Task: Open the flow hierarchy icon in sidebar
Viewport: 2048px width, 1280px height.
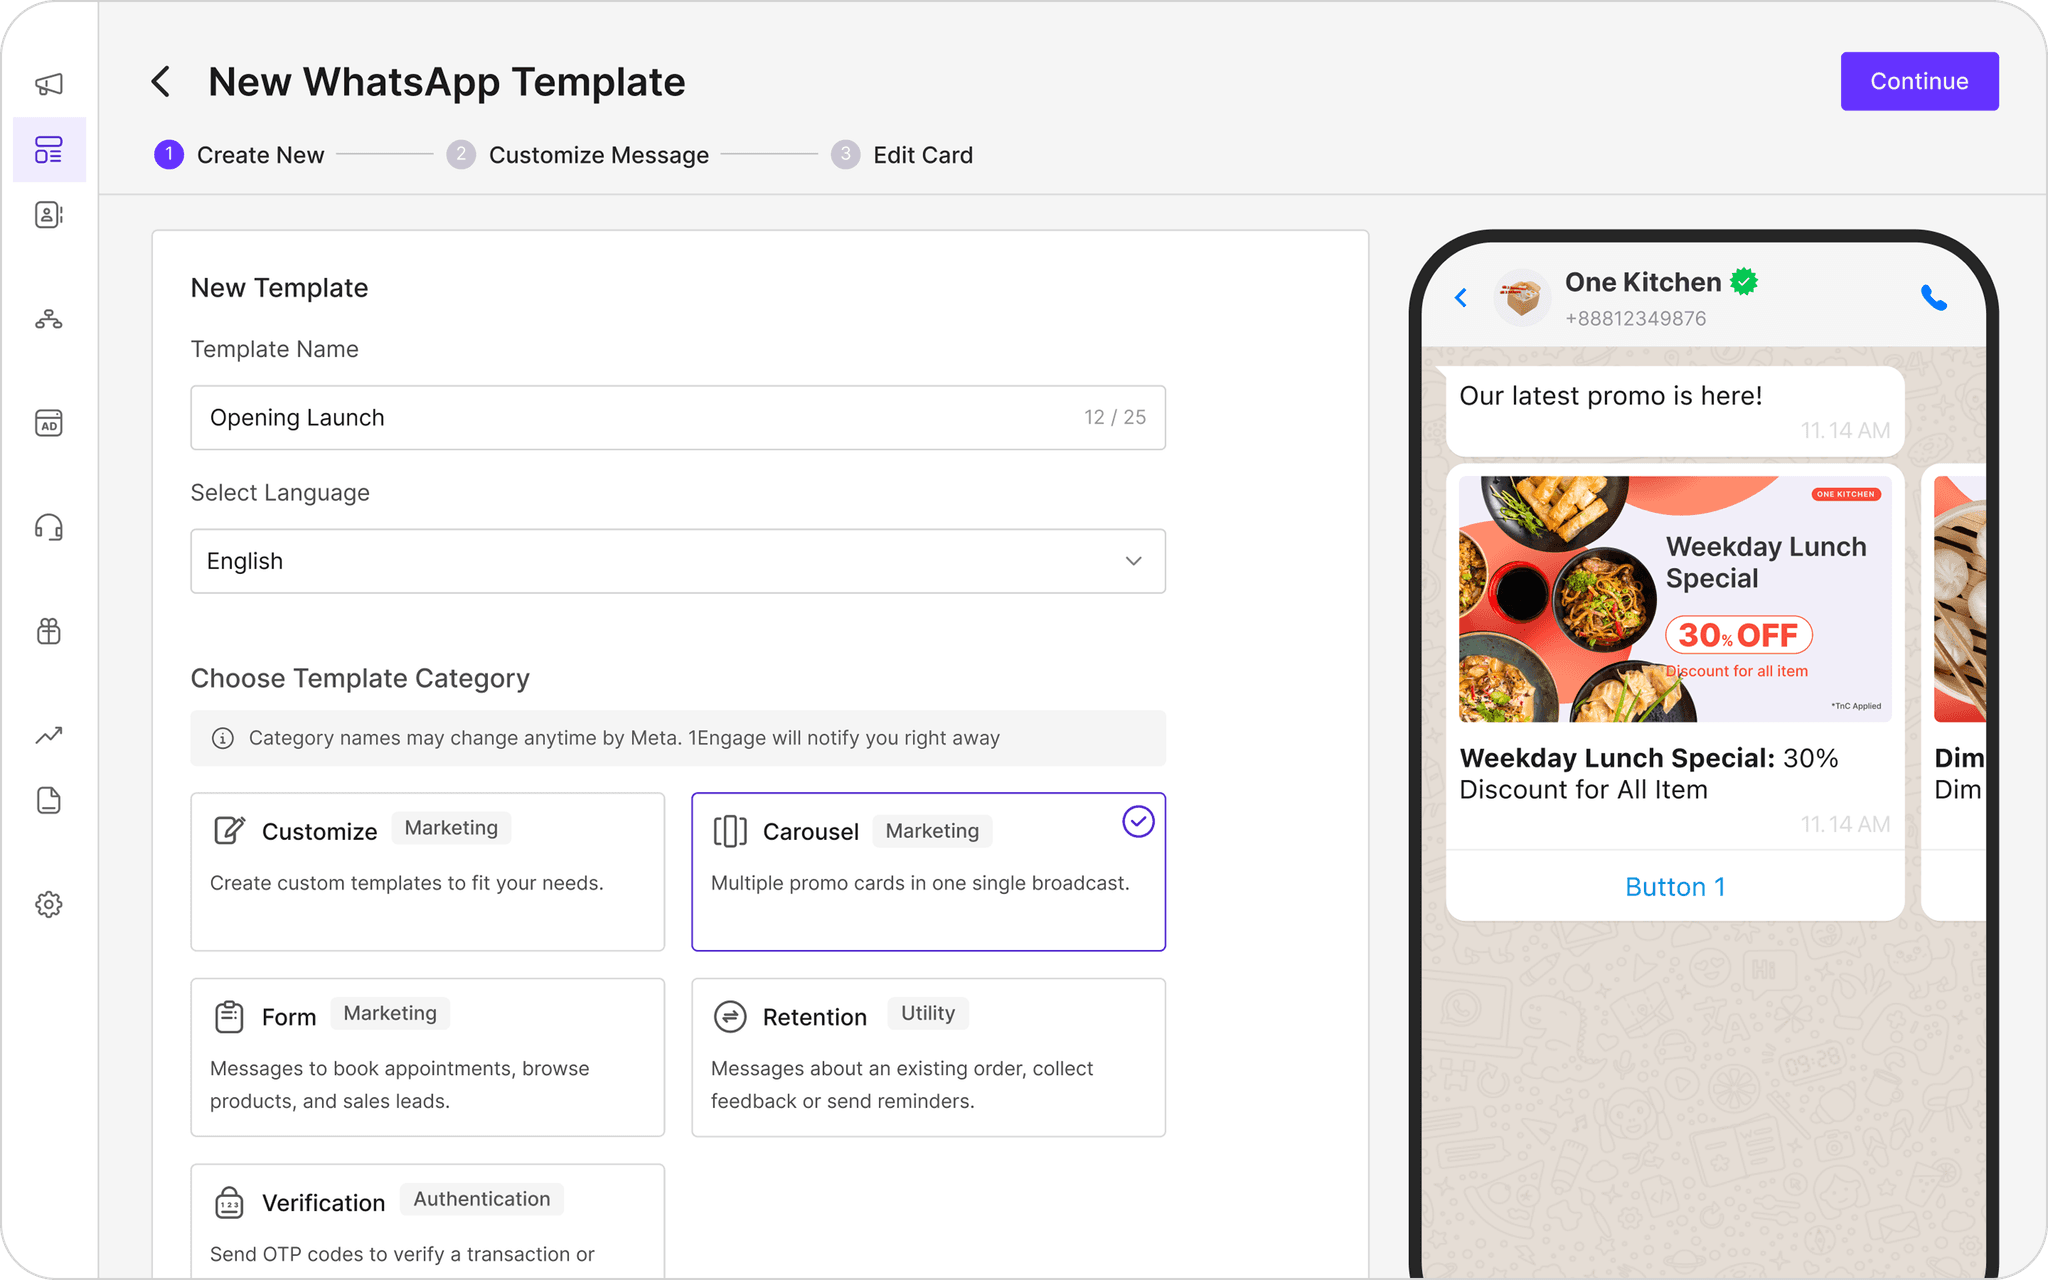Action: [x=49, y=319]
